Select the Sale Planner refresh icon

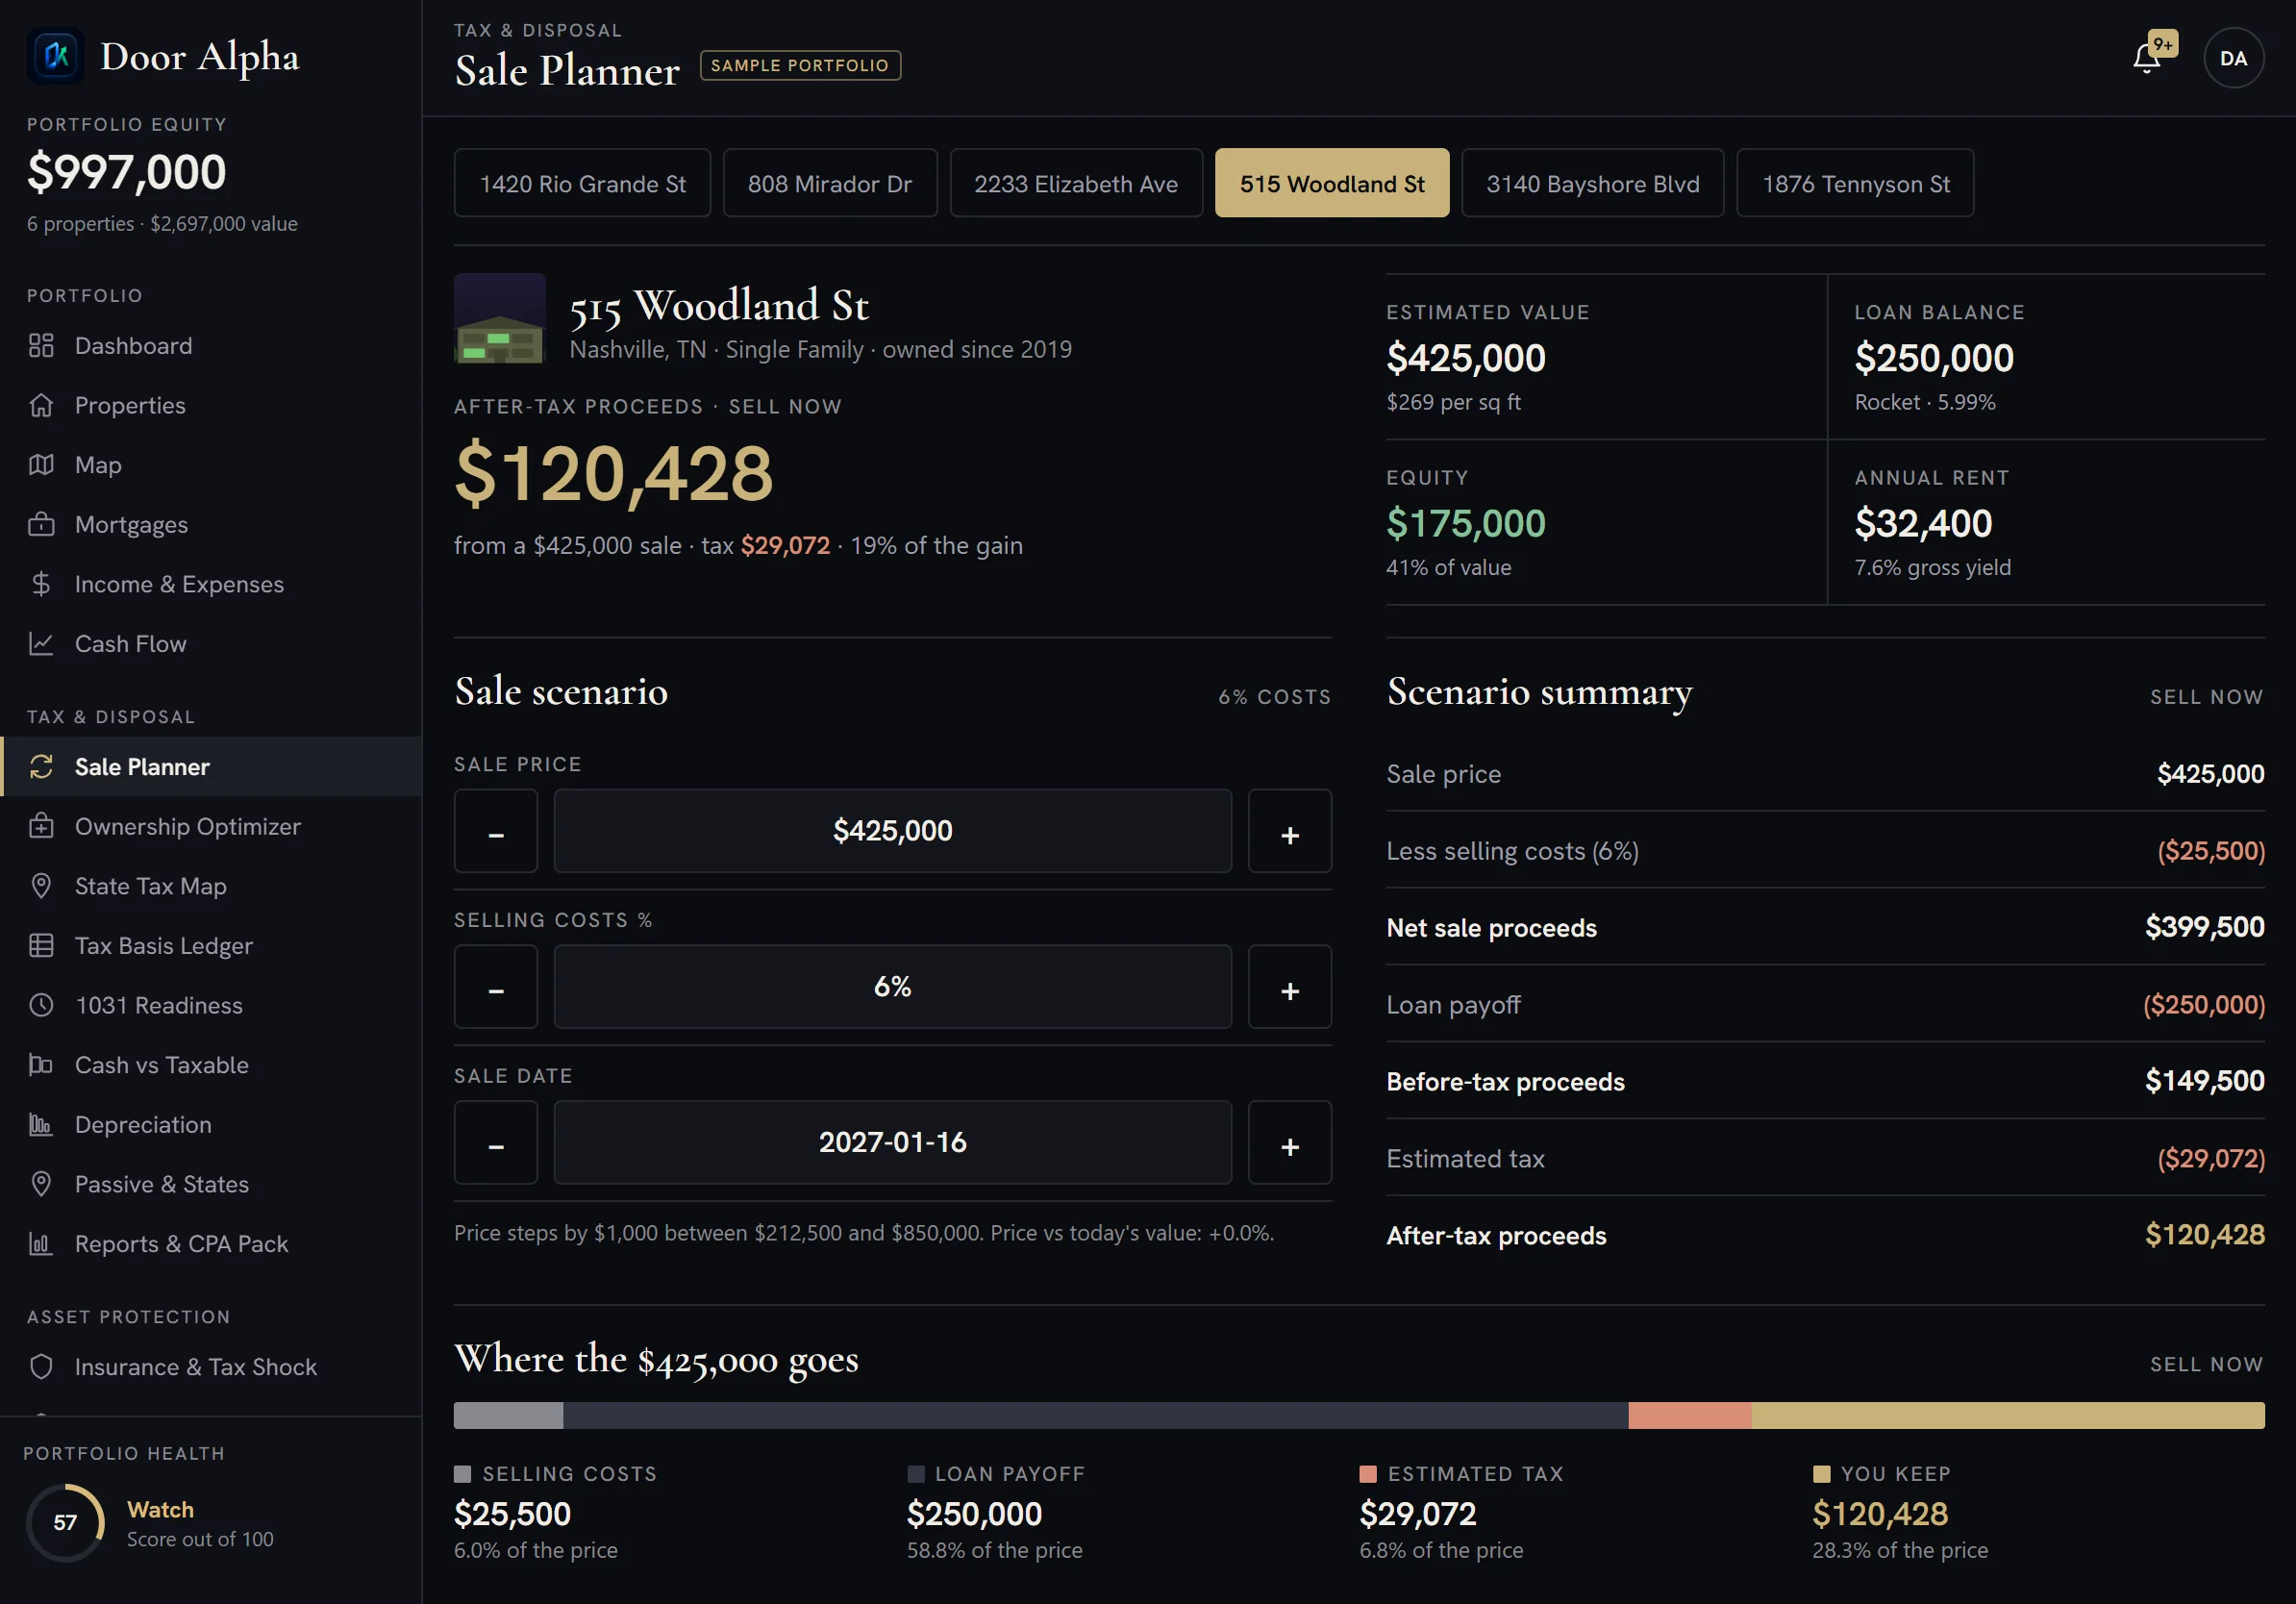click(41, 767)
